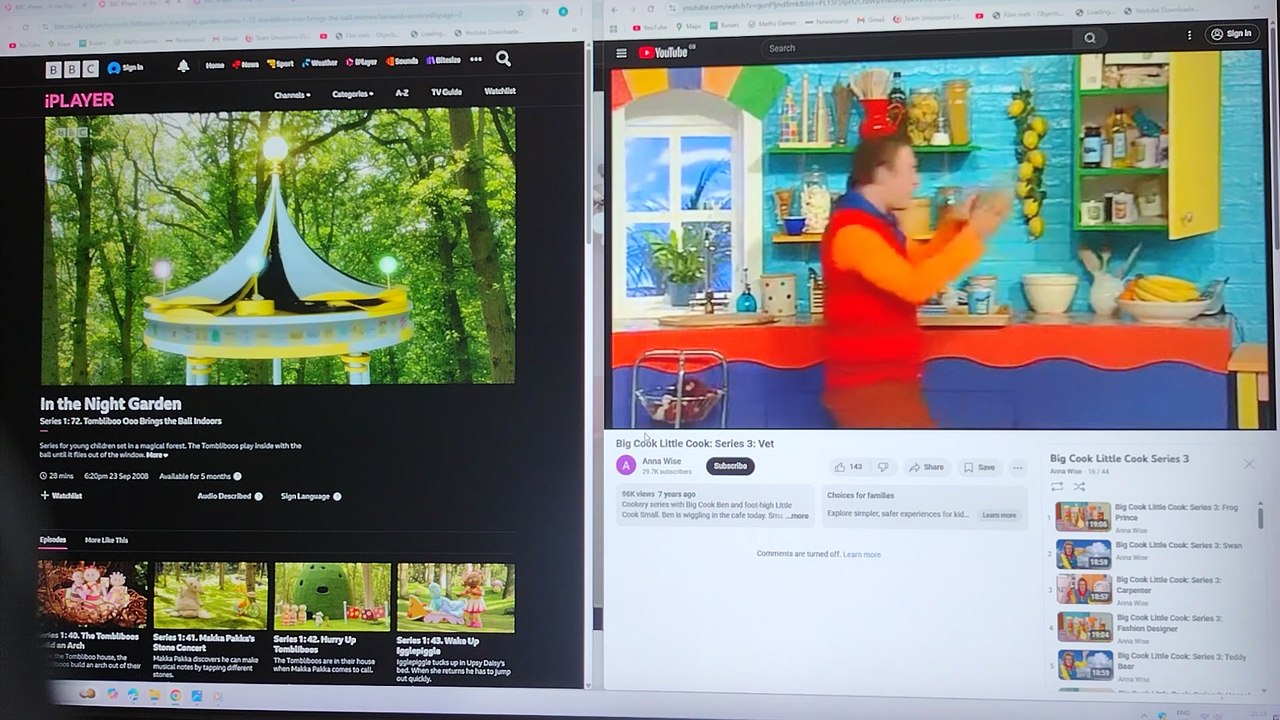Viewport: 1280px width, 720px height.
Task: Click Learn more about comments off
Action: pyautogui.click(x=862, y=554)
